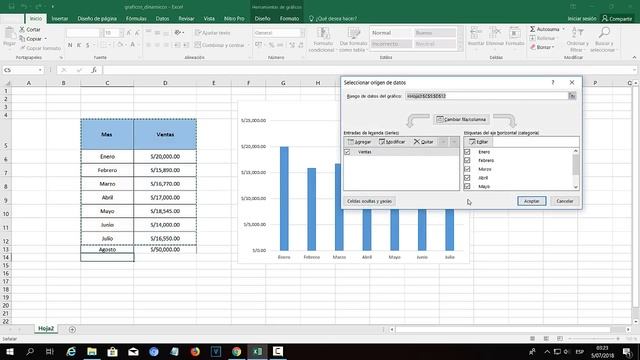Click the Borrar eraser icon
The height and width of the screenshot is (360, 640).
533,47
